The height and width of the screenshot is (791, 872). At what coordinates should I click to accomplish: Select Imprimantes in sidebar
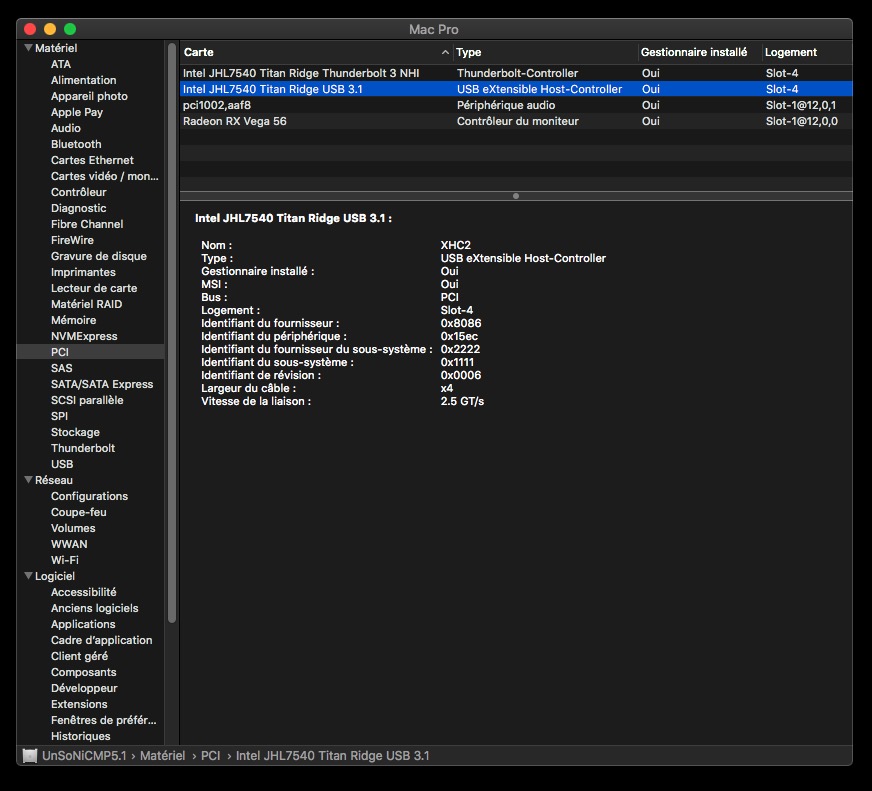(x=83, y=272)
